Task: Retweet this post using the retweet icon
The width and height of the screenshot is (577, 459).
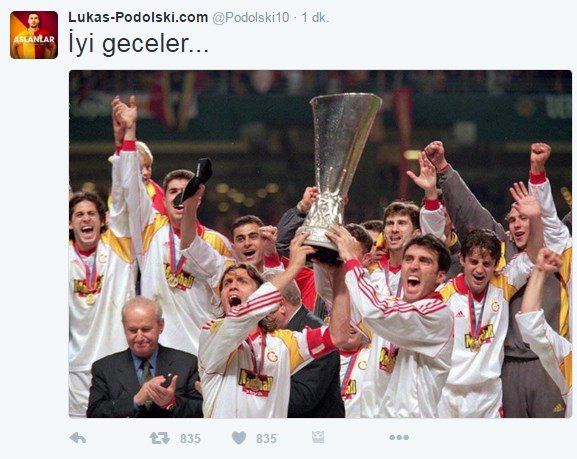Action: point(160,438)
